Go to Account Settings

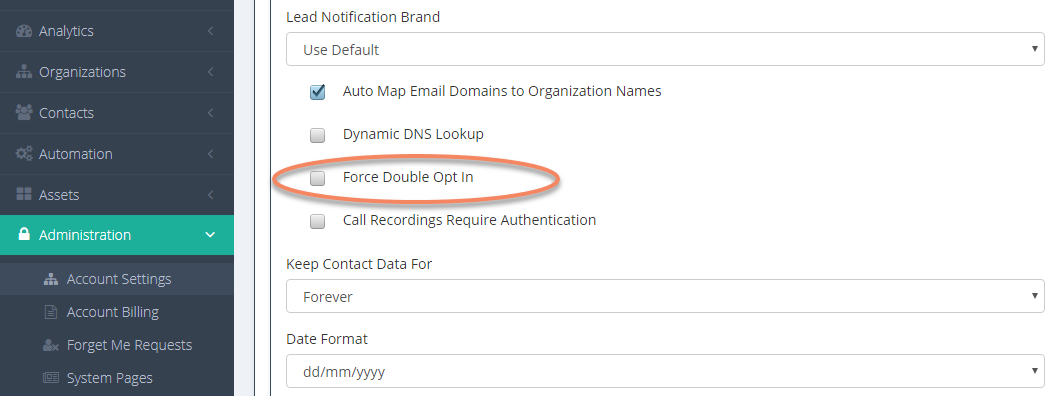click(117, 279)
